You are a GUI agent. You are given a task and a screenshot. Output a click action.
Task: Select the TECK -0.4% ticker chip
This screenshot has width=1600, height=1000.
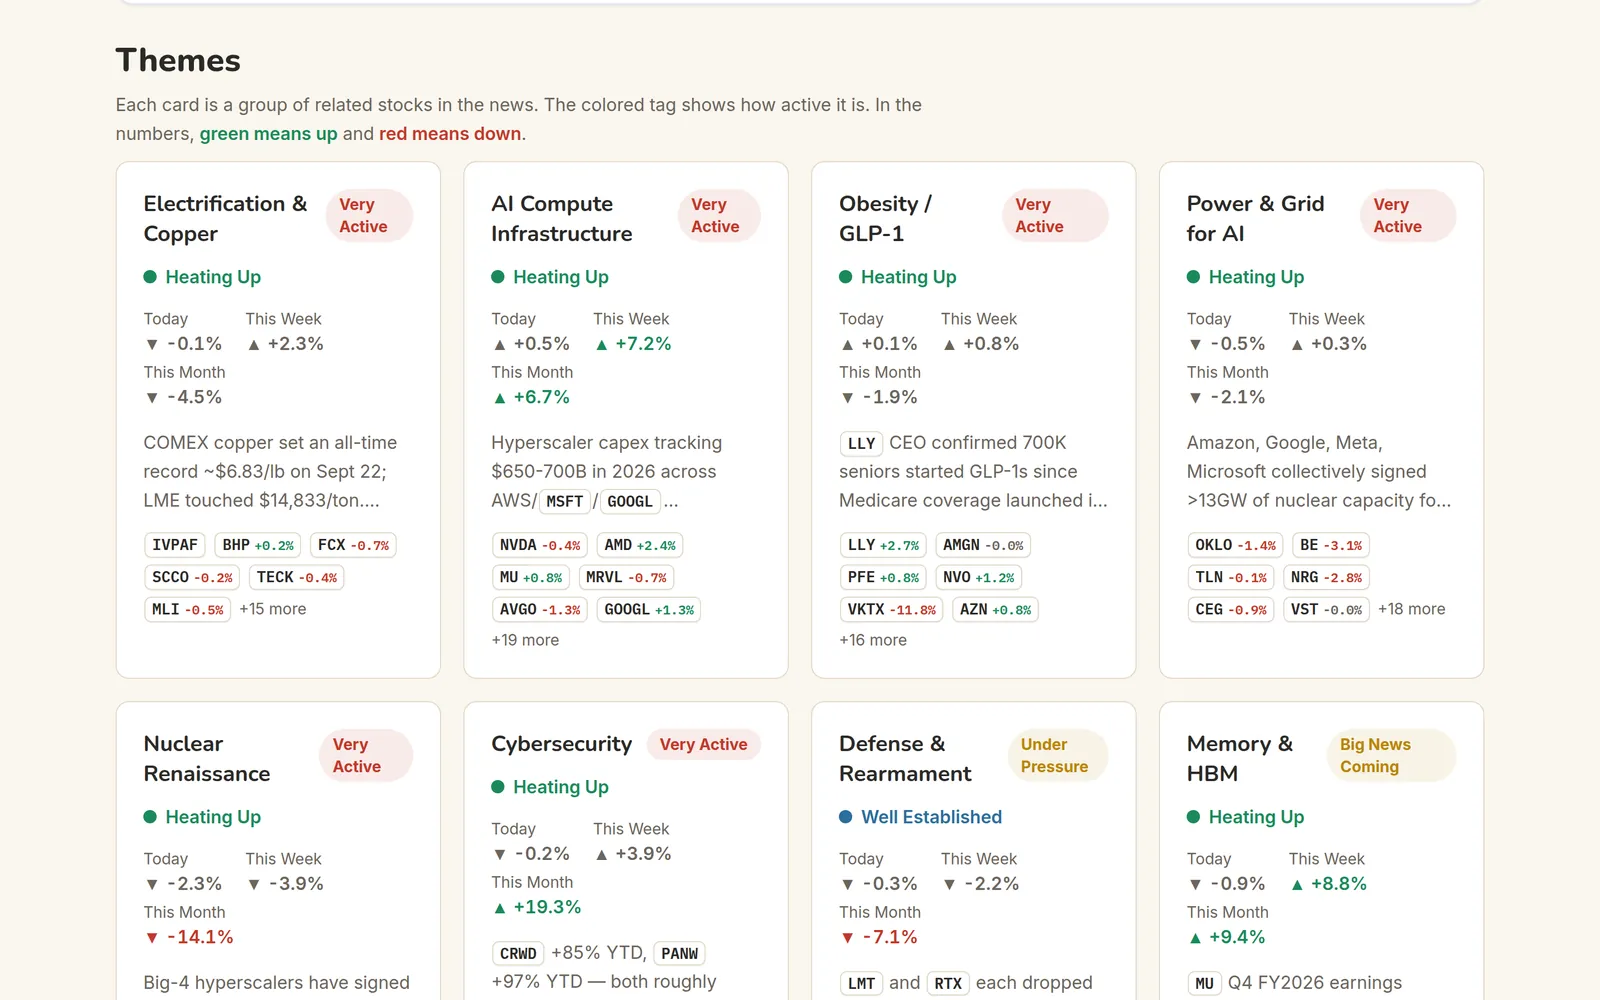coord(296,577)
